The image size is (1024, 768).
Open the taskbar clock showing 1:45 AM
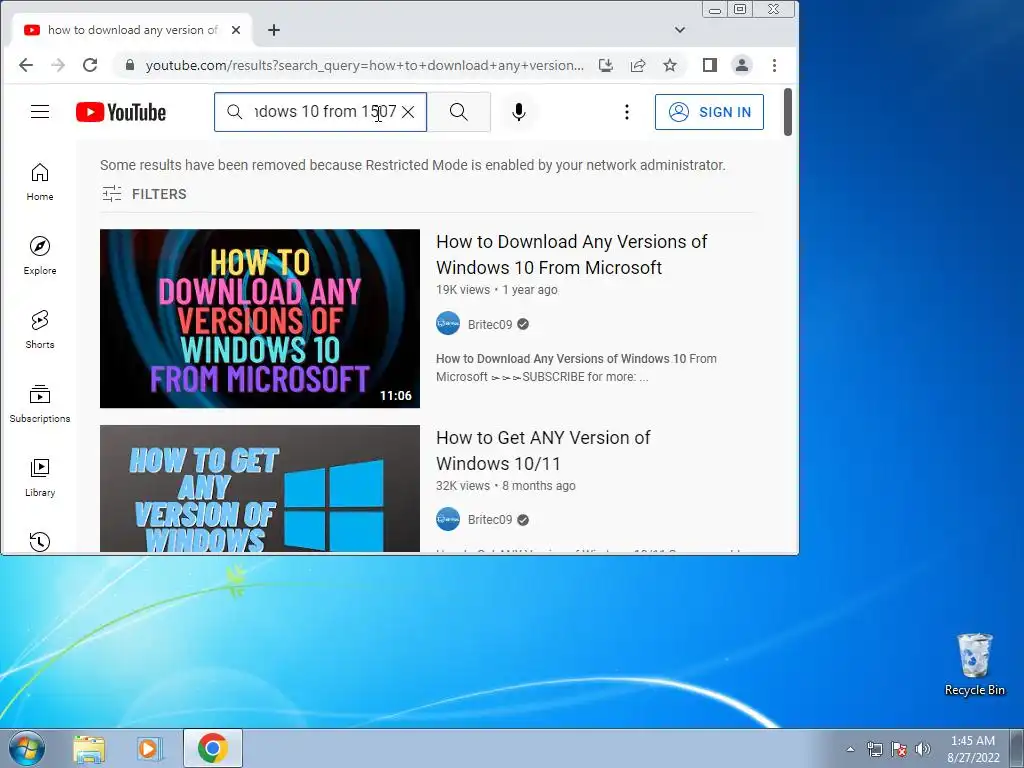(973, 749)
